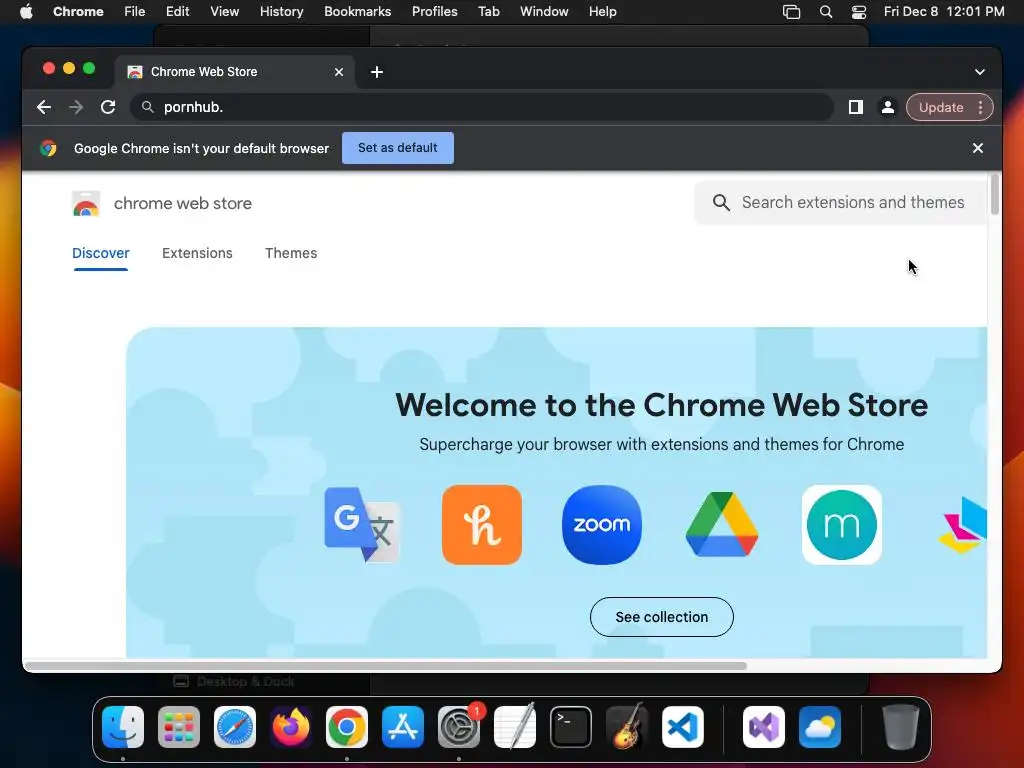Image resolution: width=1024 pixels, height=768 pixels.
Task: Open the Help menu
Action: pos(603,12)
